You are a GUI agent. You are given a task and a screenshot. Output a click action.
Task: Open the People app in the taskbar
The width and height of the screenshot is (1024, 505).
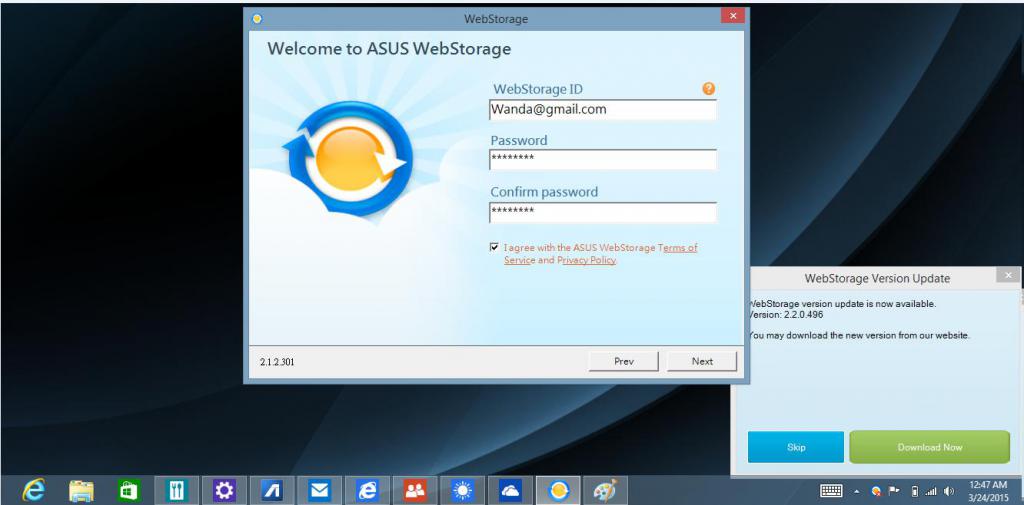[415, 491]
